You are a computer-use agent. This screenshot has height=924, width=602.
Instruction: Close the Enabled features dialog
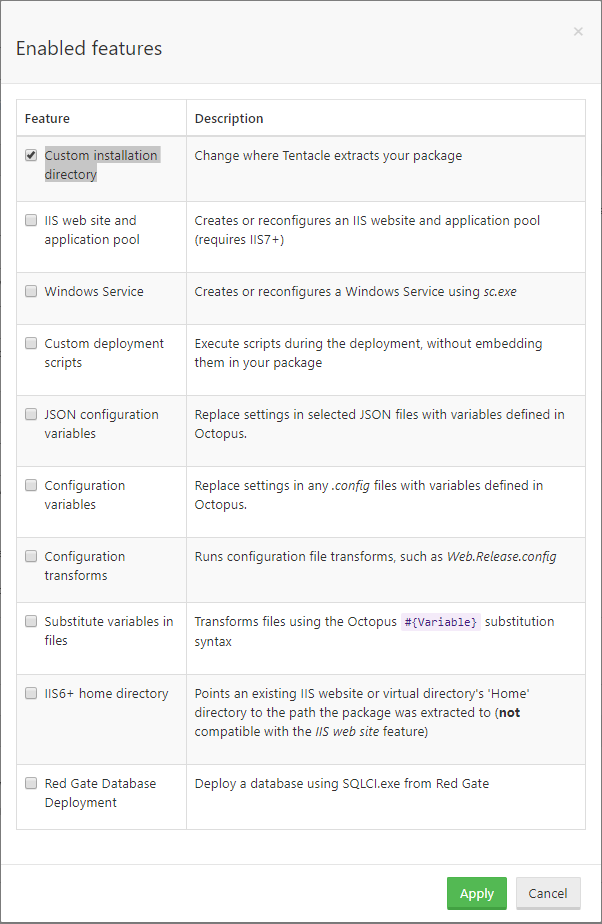point(578,31)
